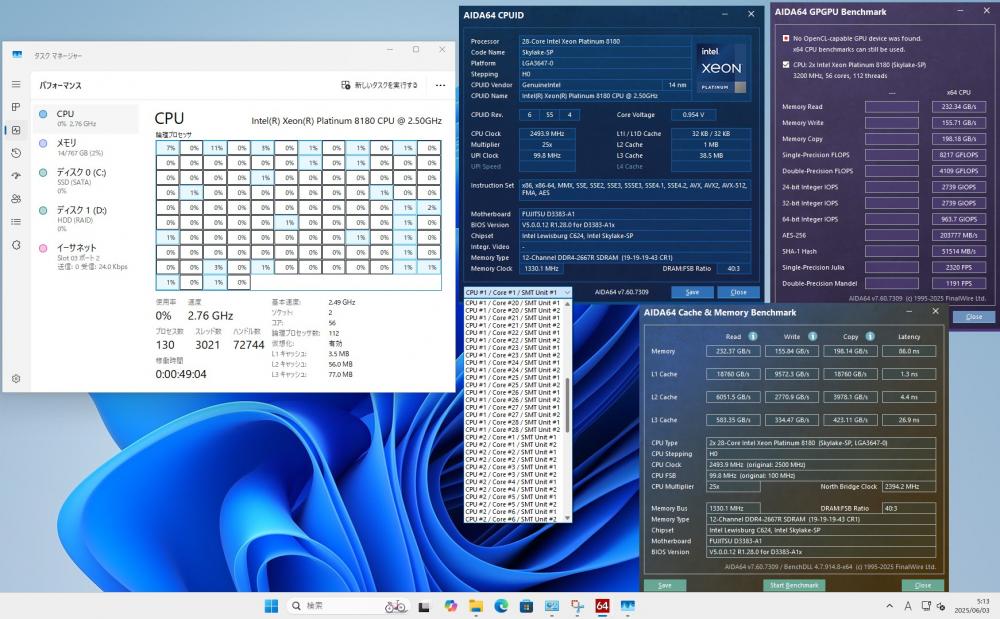Image resolution: width=1000 pixels, height=619 pixels.
Task: Open the taskbar clock and date
Action: [x=971, y=606]
